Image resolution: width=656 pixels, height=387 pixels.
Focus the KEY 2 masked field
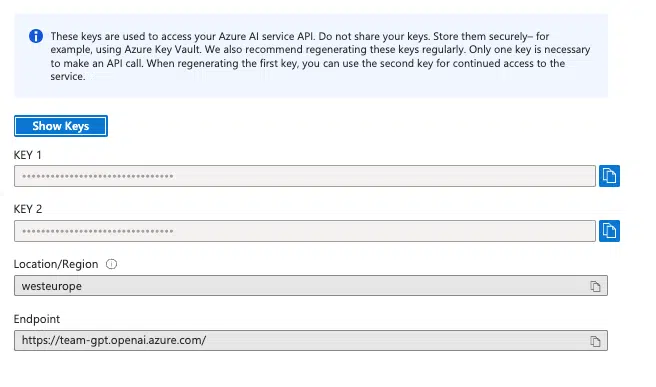(x=305, y=231)
